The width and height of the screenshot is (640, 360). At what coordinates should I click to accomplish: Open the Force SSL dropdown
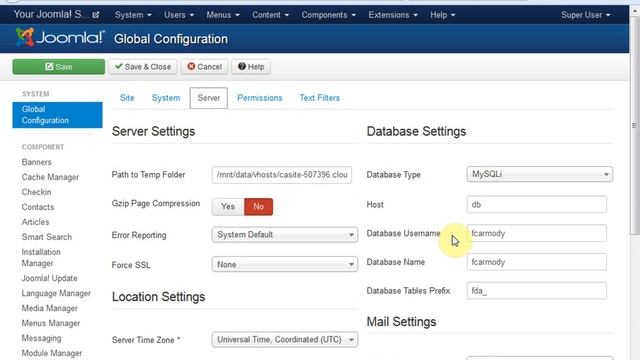(285, 264)
